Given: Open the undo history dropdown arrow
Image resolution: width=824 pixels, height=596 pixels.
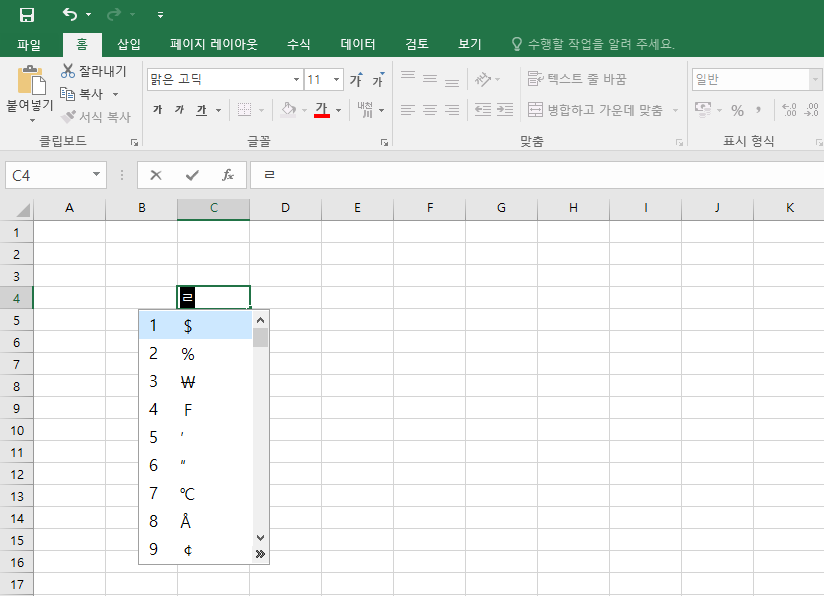Looking at the screenshot, I should pos(88,15).
